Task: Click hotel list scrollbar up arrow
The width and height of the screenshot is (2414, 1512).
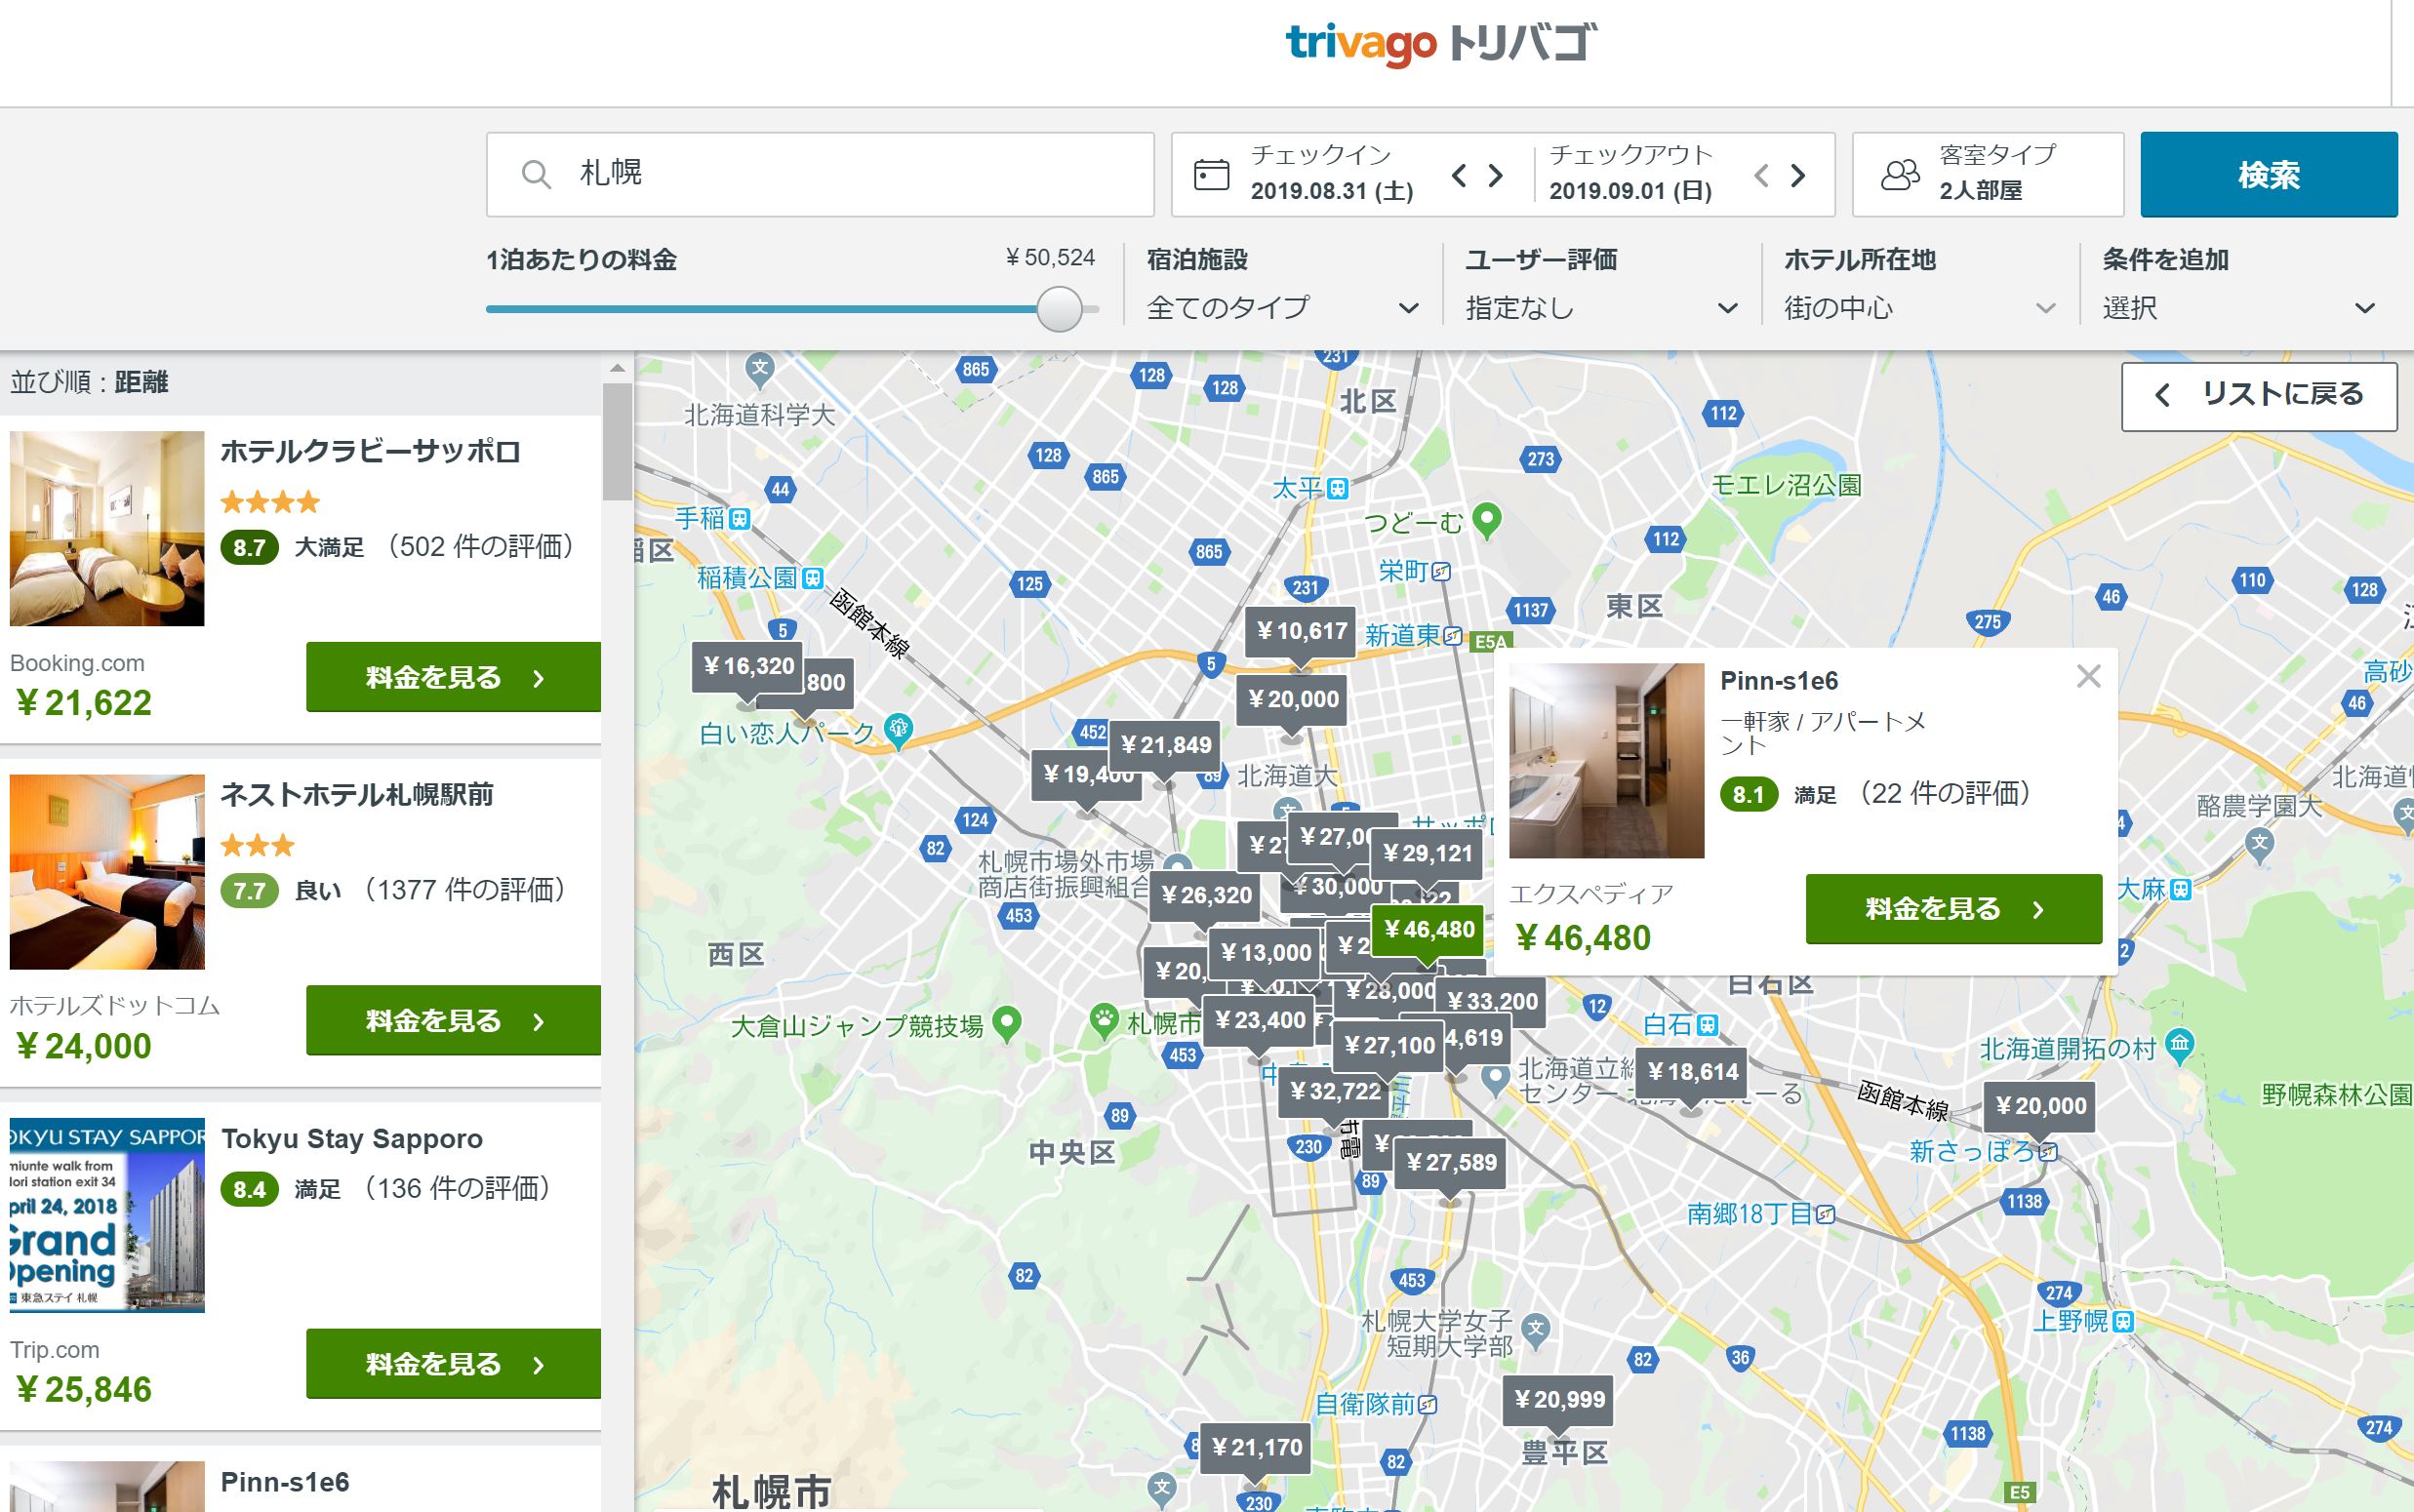Action: click(x=617, y=368)
